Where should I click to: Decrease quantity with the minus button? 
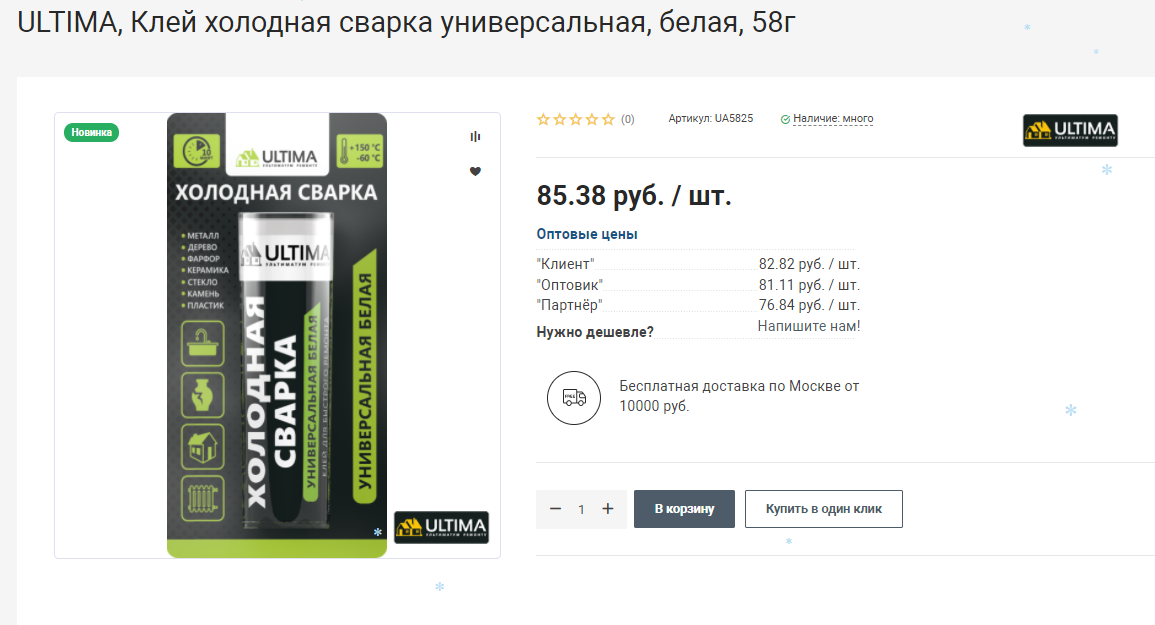click(x=555, y=509)
